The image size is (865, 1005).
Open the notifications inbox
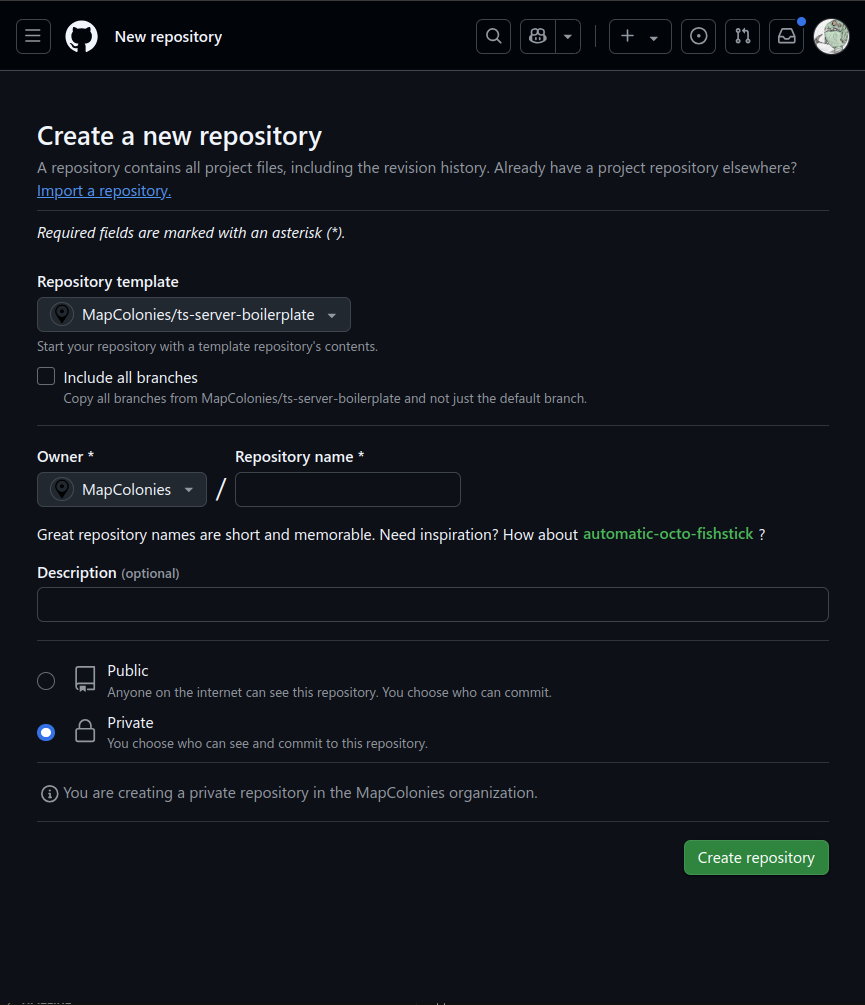[786, 36]
